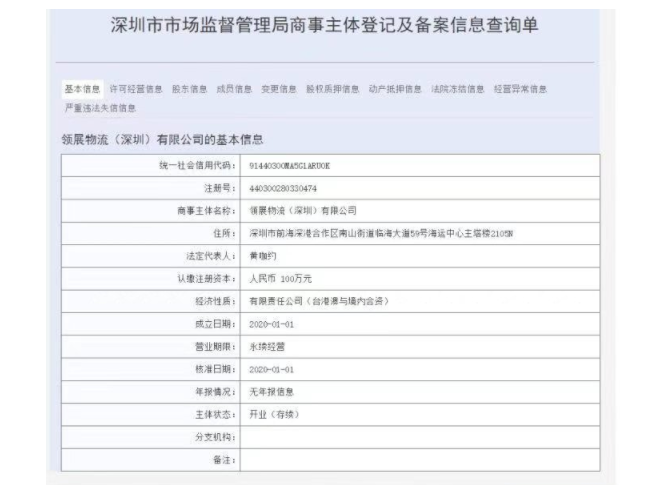Click the 主体状态 value 开业（存续）
668x485 pixels.
[x=273, y=414]
